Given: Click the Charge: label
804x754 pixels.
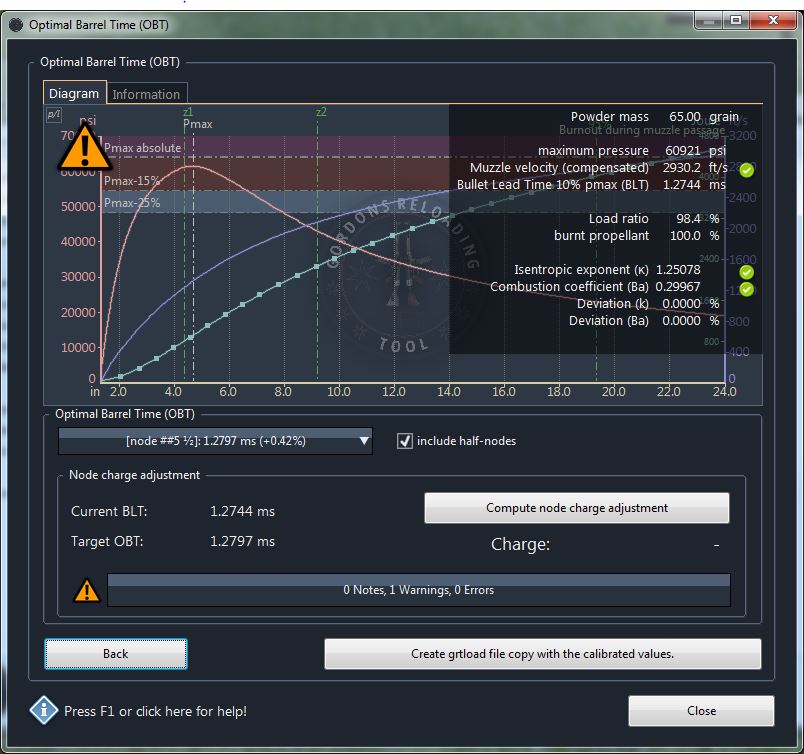Looking at the screenshot, I should point(520,544).
